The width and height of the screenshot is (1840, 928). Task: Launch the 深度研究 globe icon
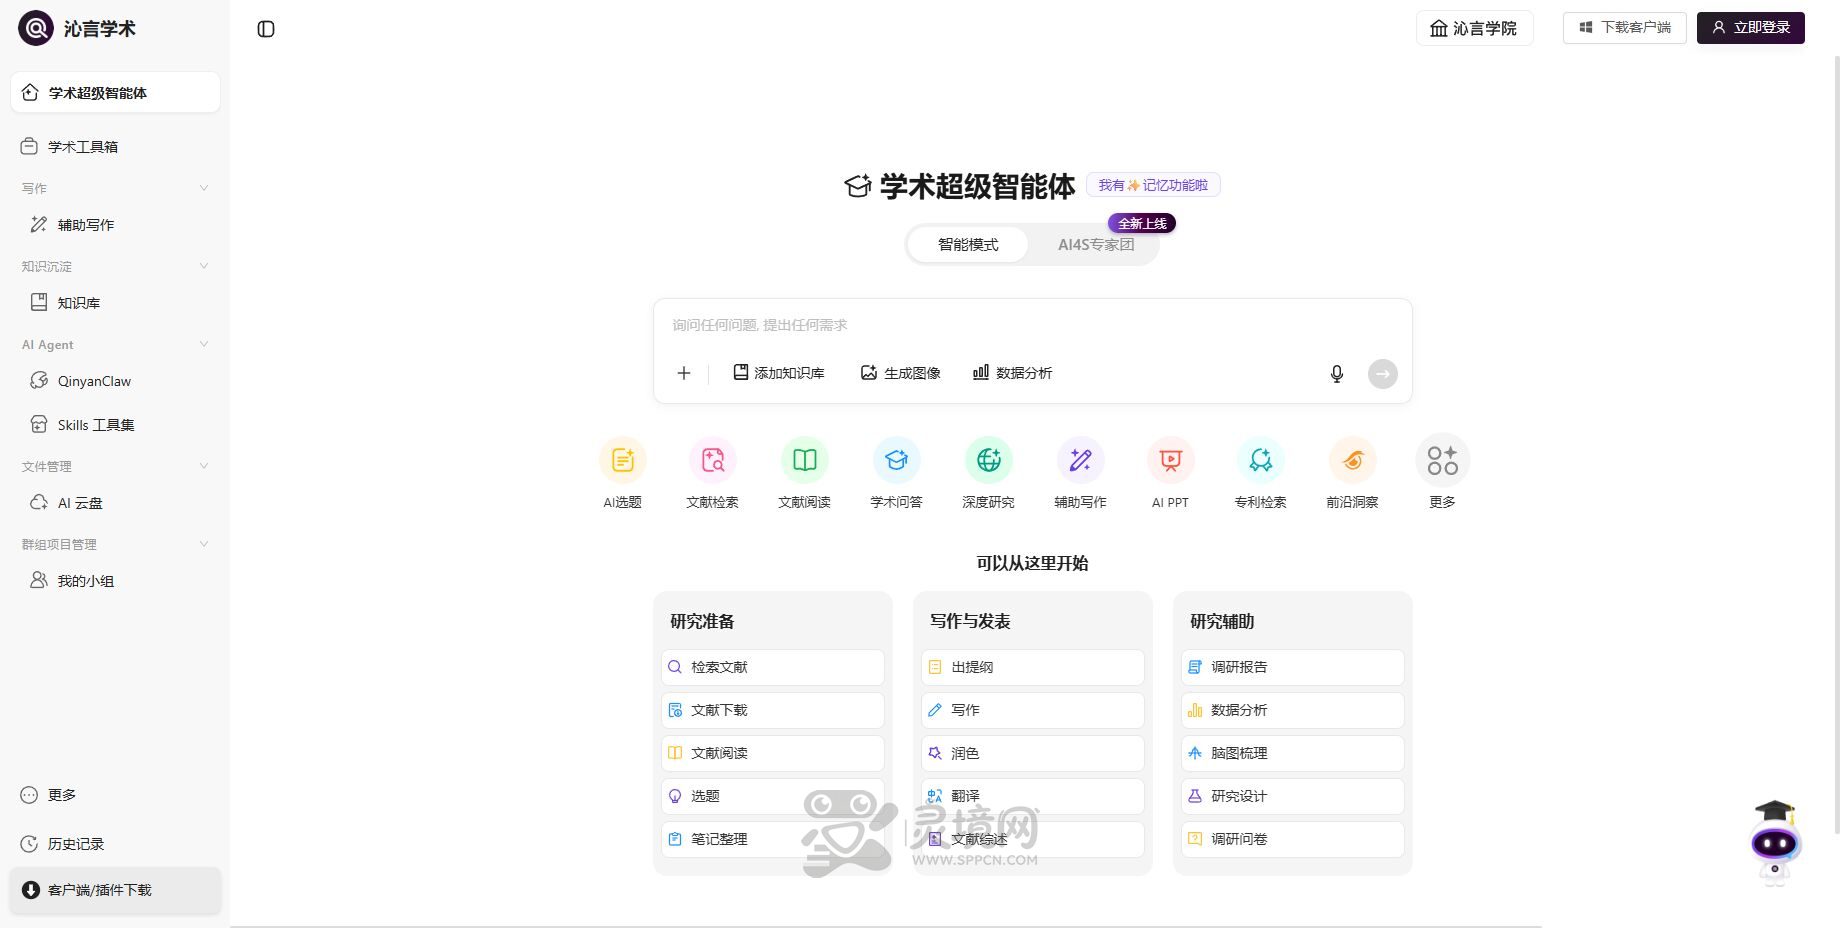pyautogui.click(x=989, y=460)
